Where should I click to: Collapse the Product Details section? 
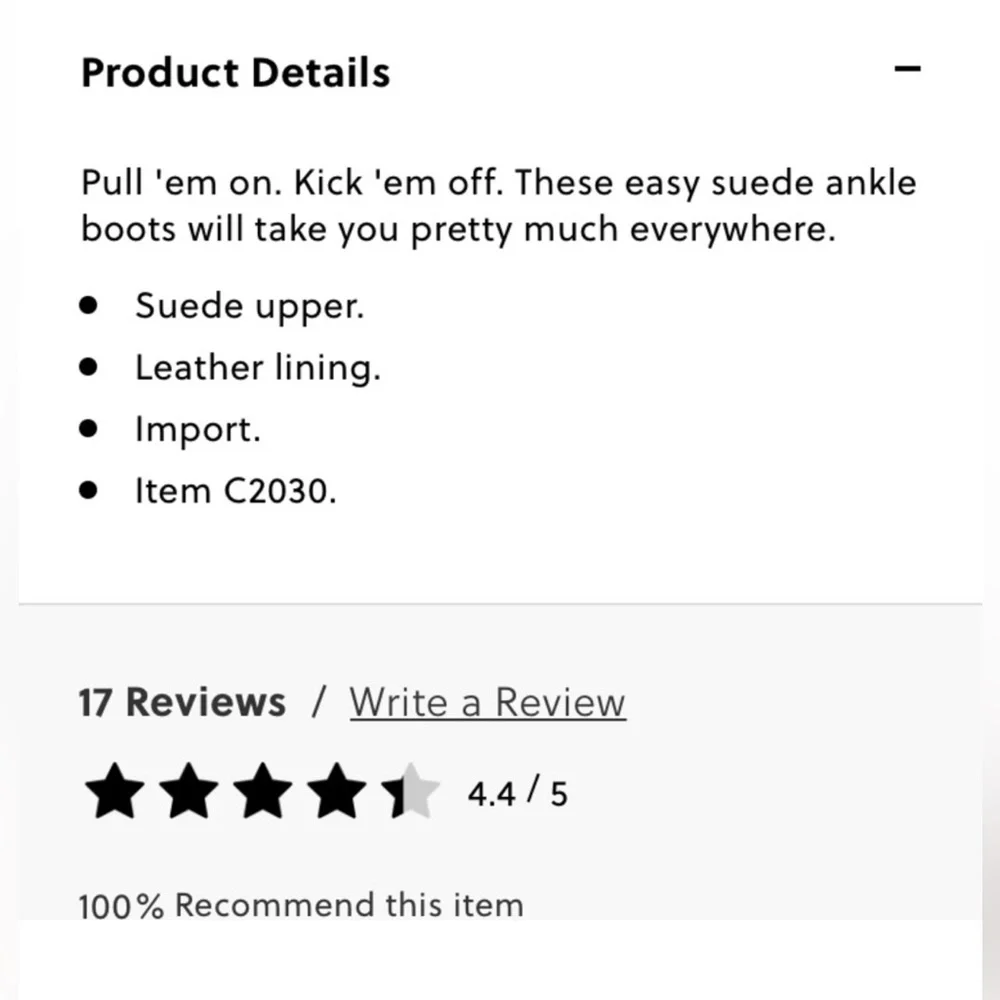(x=907, y=69)
